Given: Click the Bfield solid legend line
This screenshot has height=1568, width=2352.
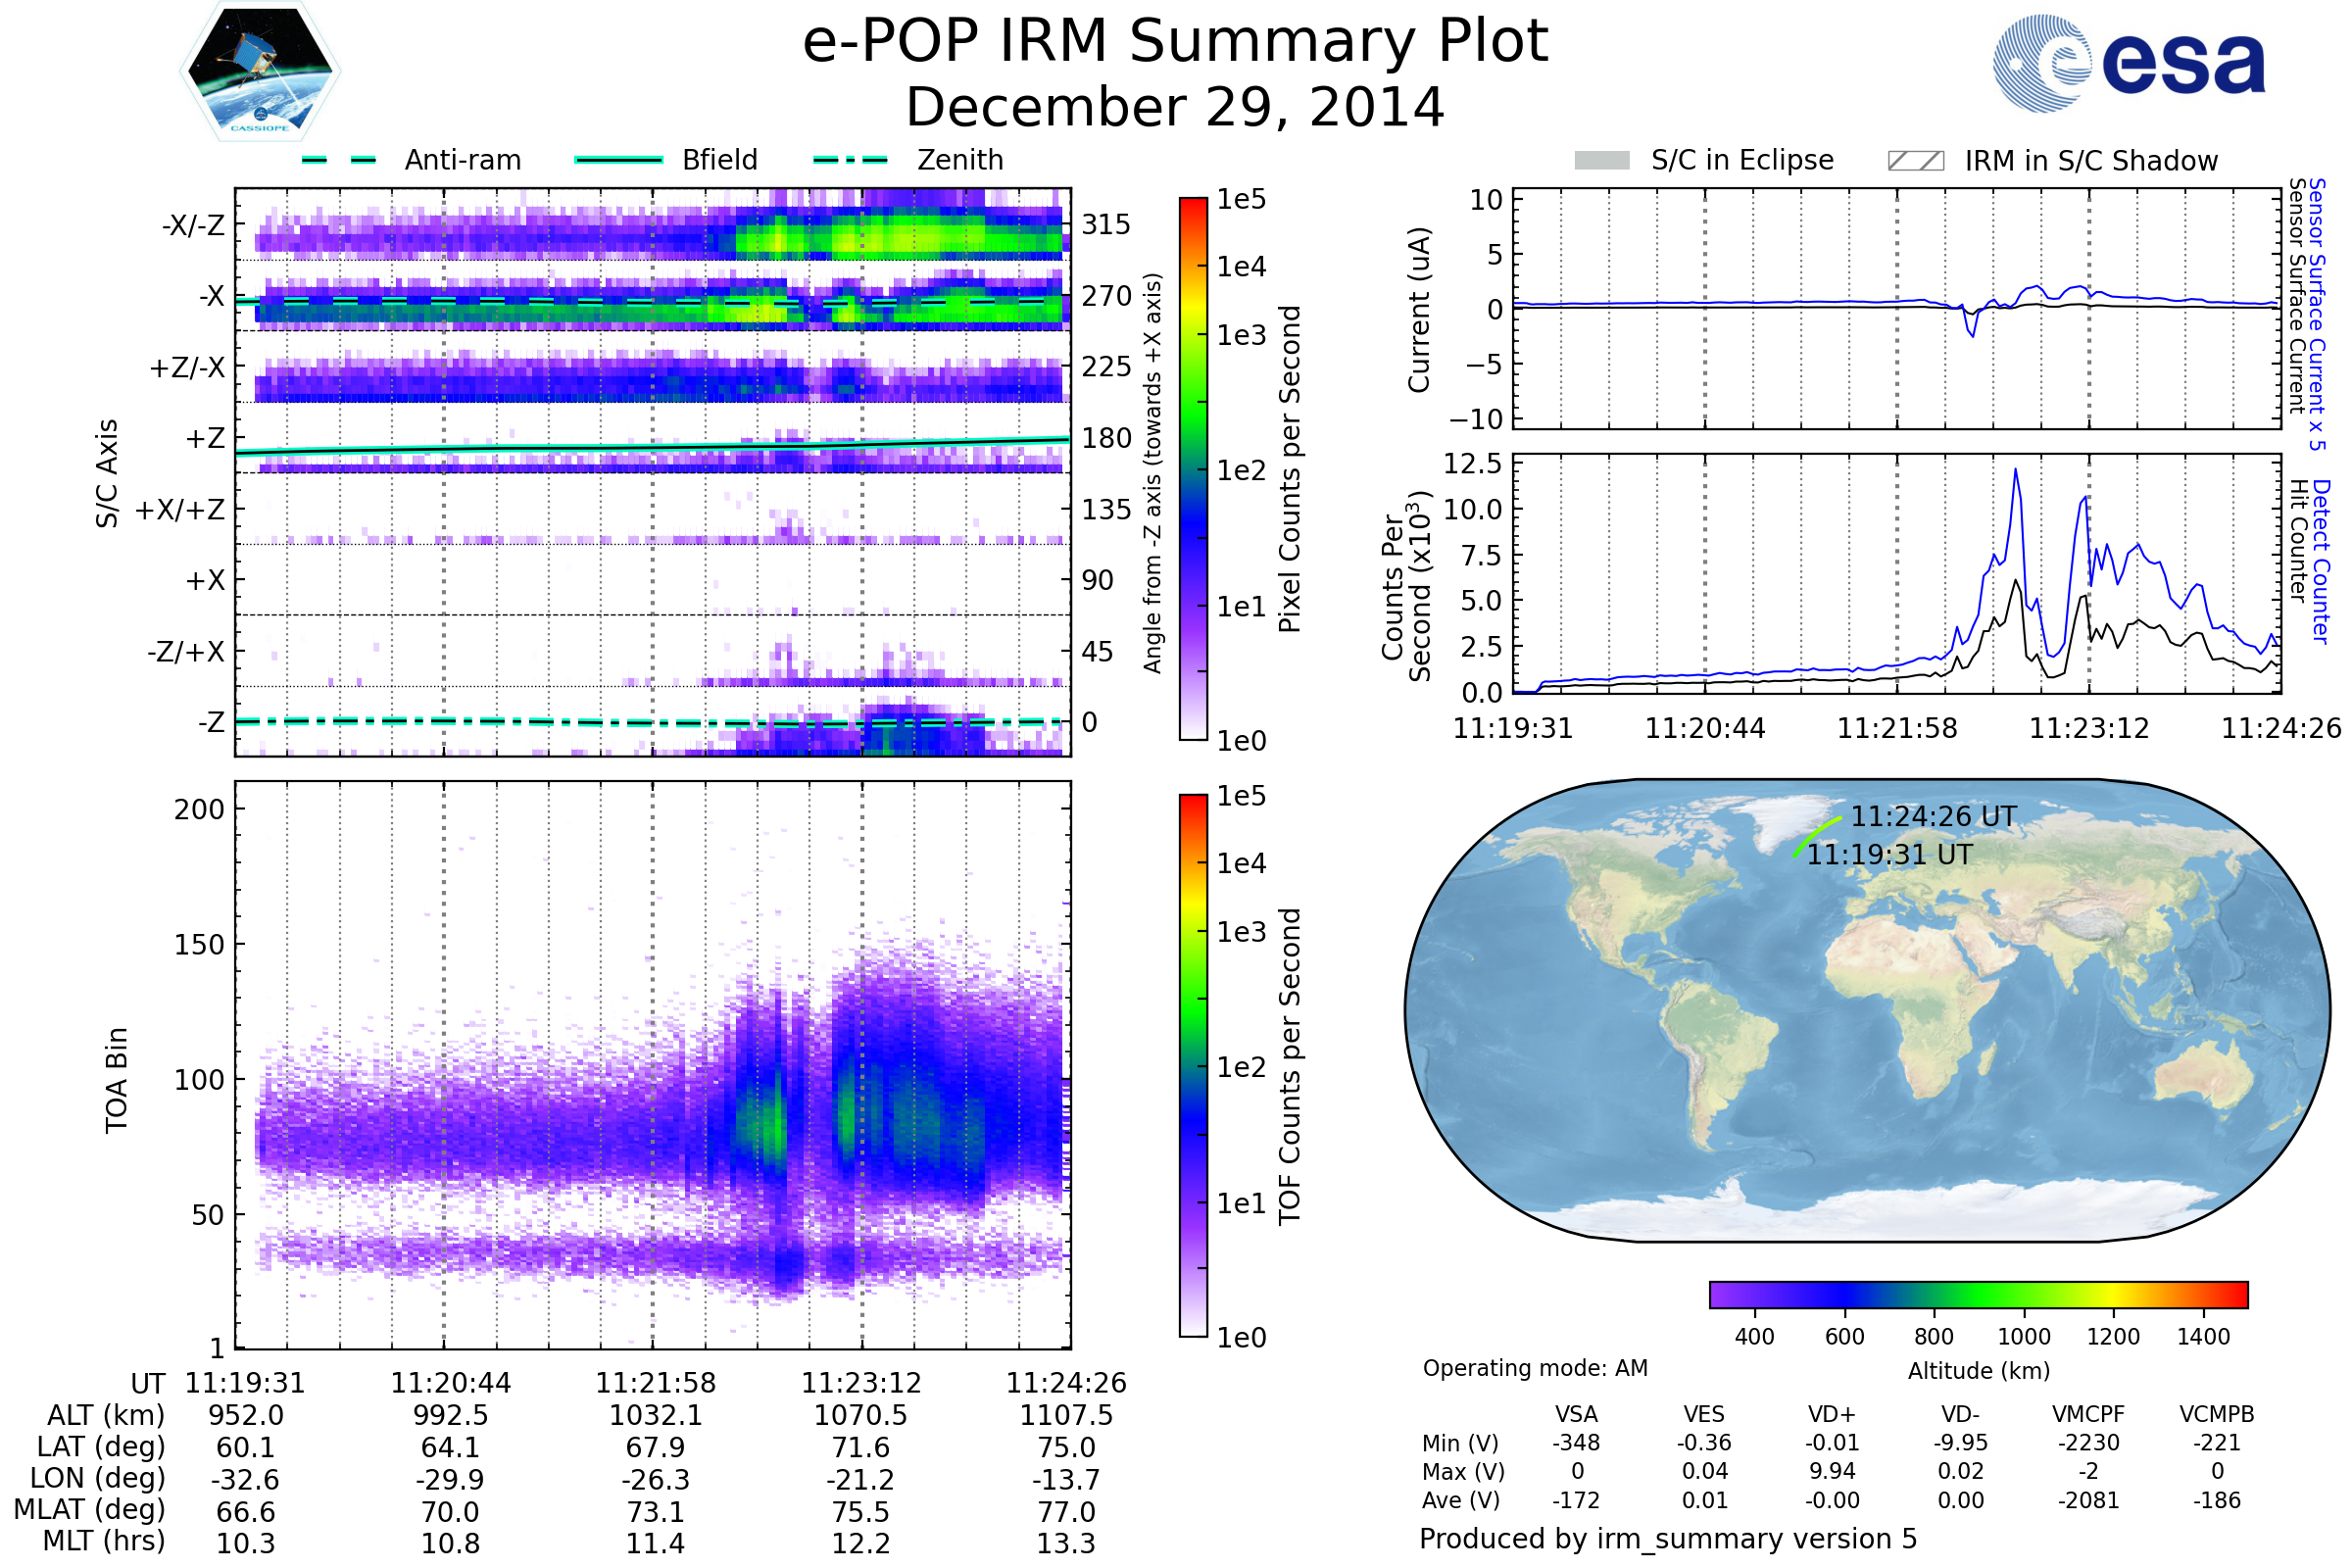Looking at the screenshot, I should click(618, 160).
